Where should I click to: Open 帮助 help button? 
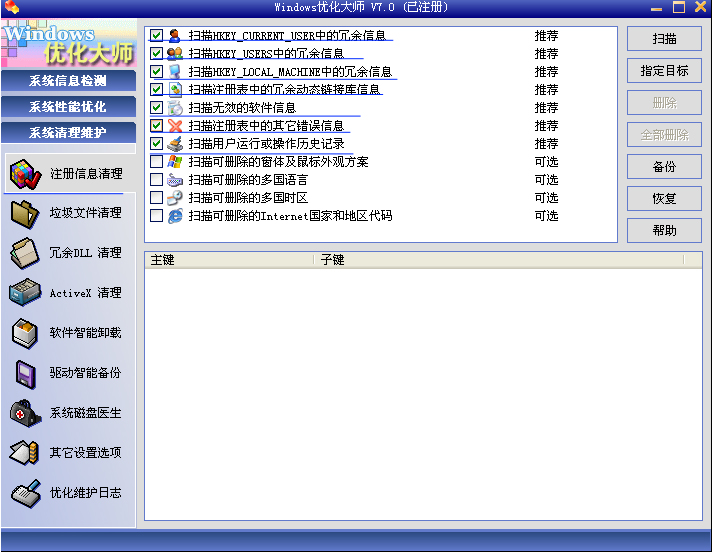(x=664, y=231)
